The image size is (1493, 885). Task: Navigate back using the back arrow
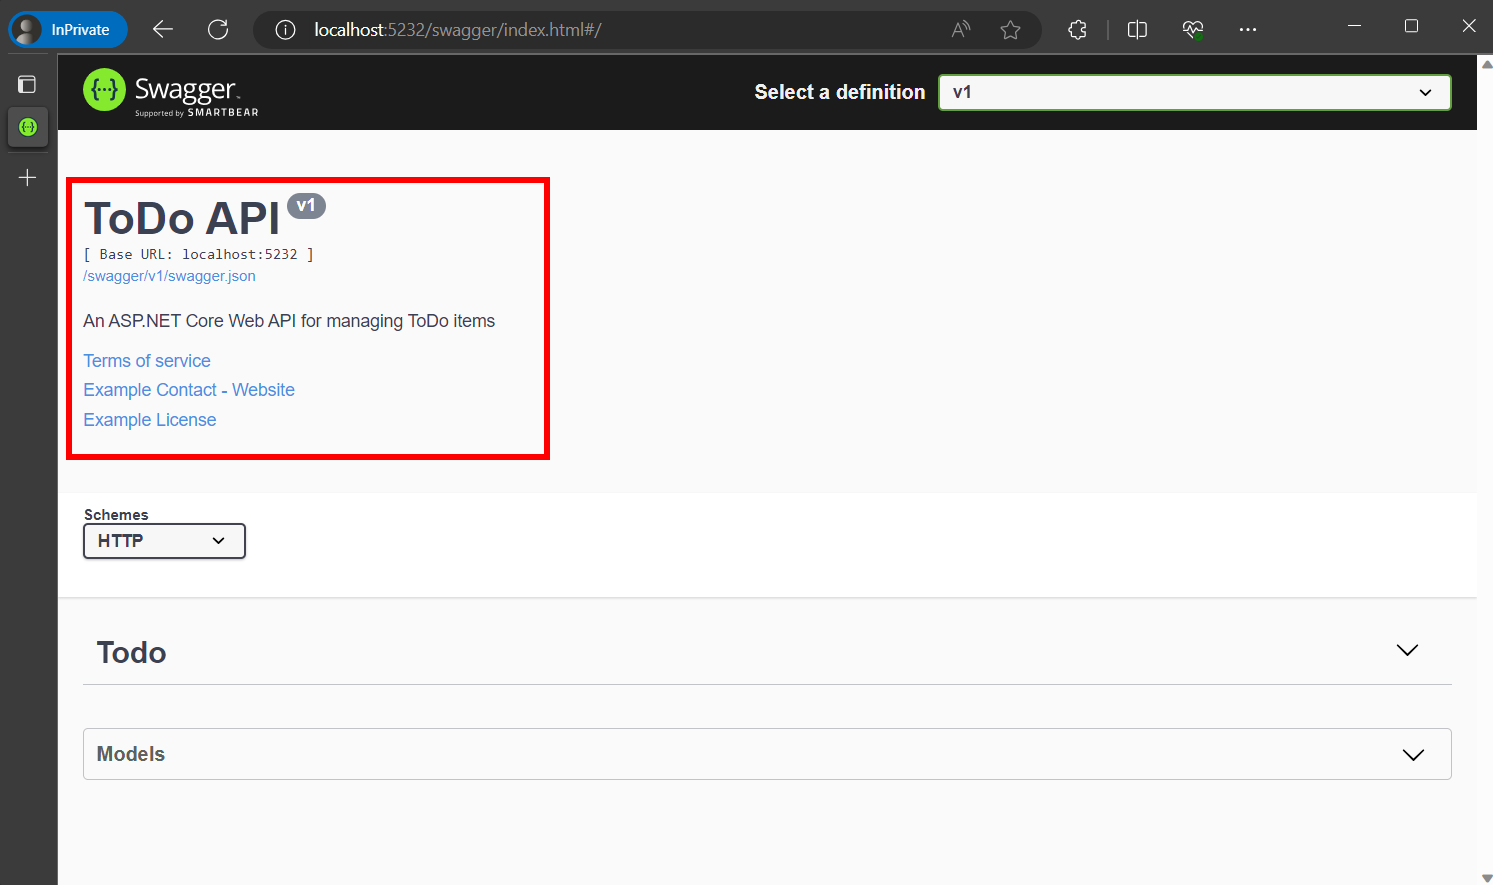click(x=162, y=29)
